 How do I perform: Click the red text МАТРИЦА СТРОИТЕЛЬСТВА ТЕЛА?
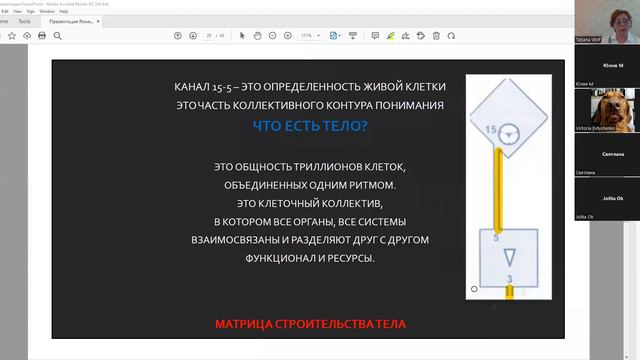pyautogui.click(x=311, y=324)
